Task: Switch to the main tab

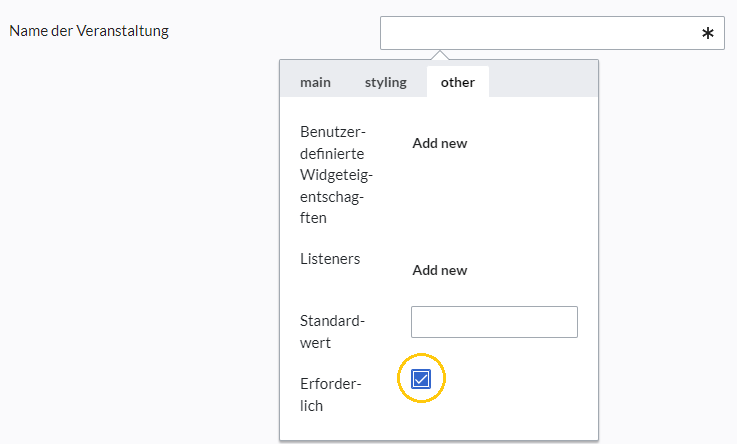Action: point(315,82)
